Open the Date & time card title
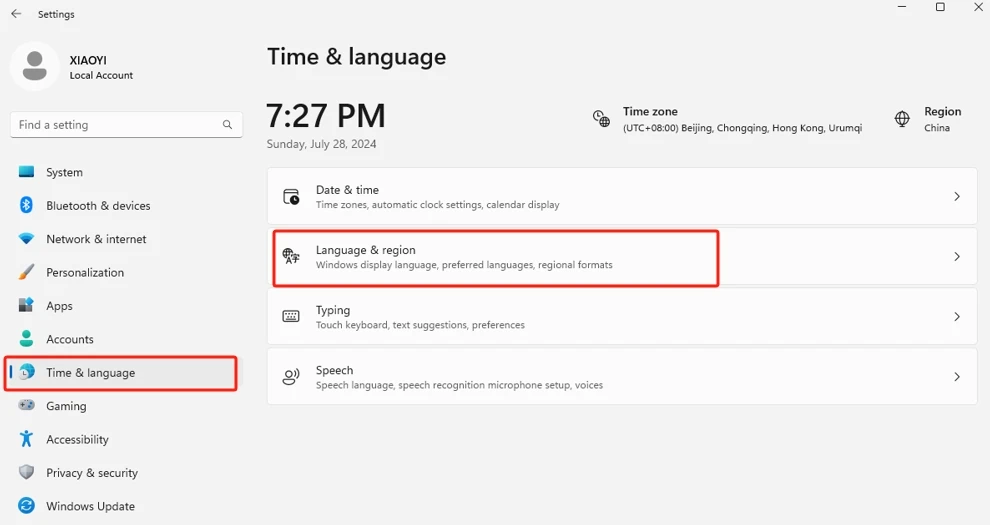 [x=347, y=190]
